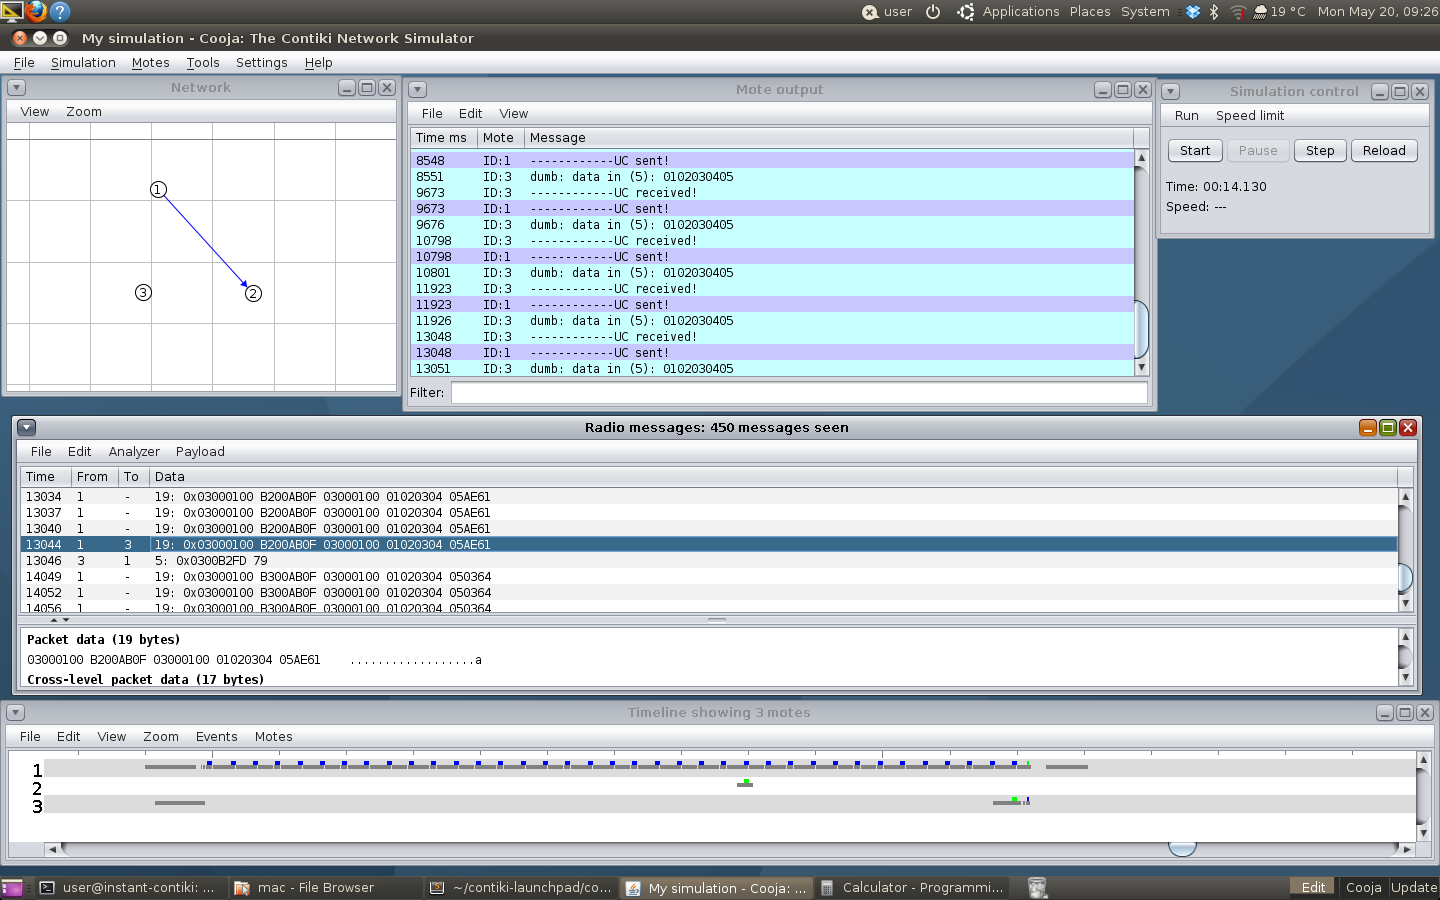This screenshot has width=1440, height=900.
Task: Click the Step button
Action: (x=1320, y=151)
